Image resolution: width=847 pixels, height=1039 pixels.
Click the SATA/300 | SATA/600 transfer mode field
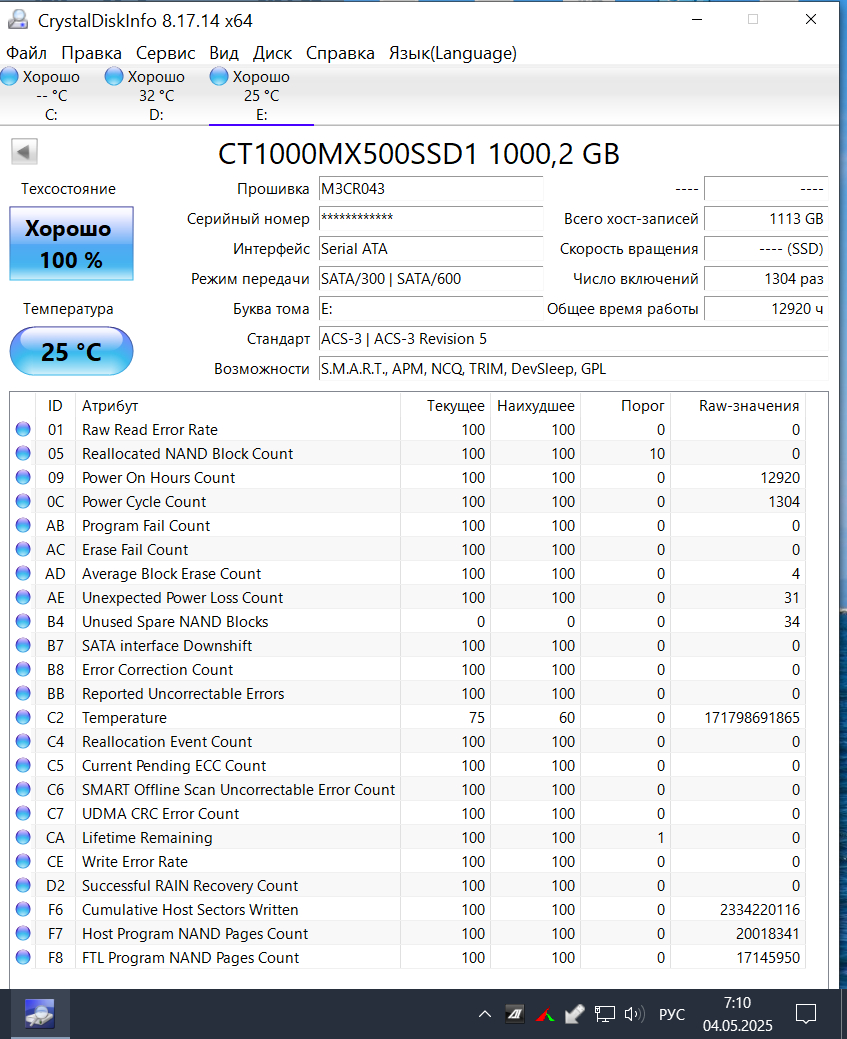pyautogui.click(x=431, y=279)
